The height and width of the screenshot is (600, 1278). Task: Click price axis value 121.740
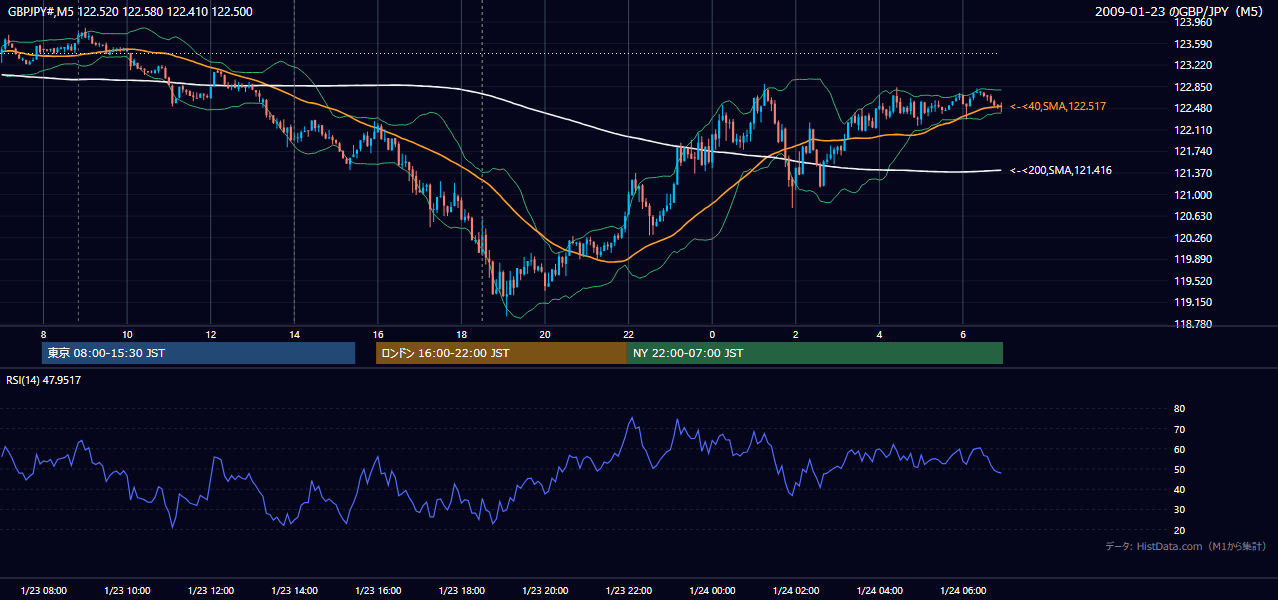coord(1192,151)
